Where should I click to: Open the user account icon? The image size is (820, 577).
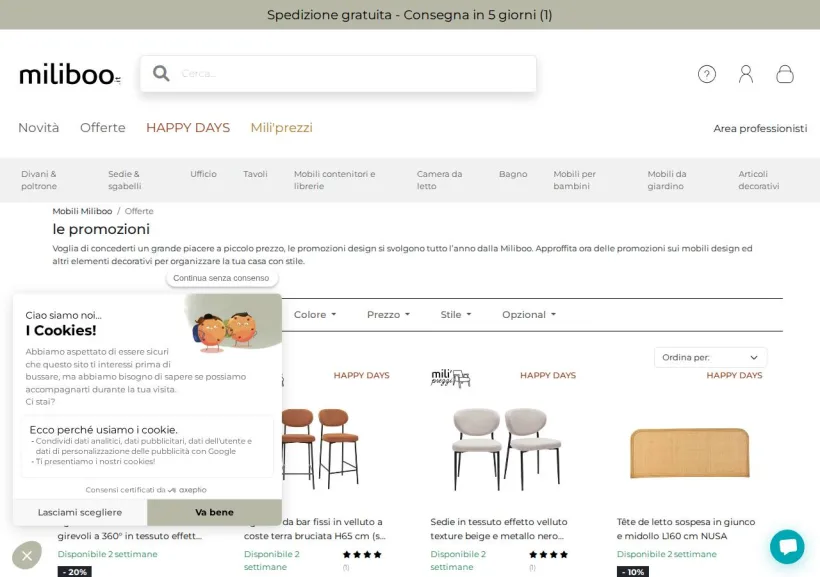pos(746,74)
